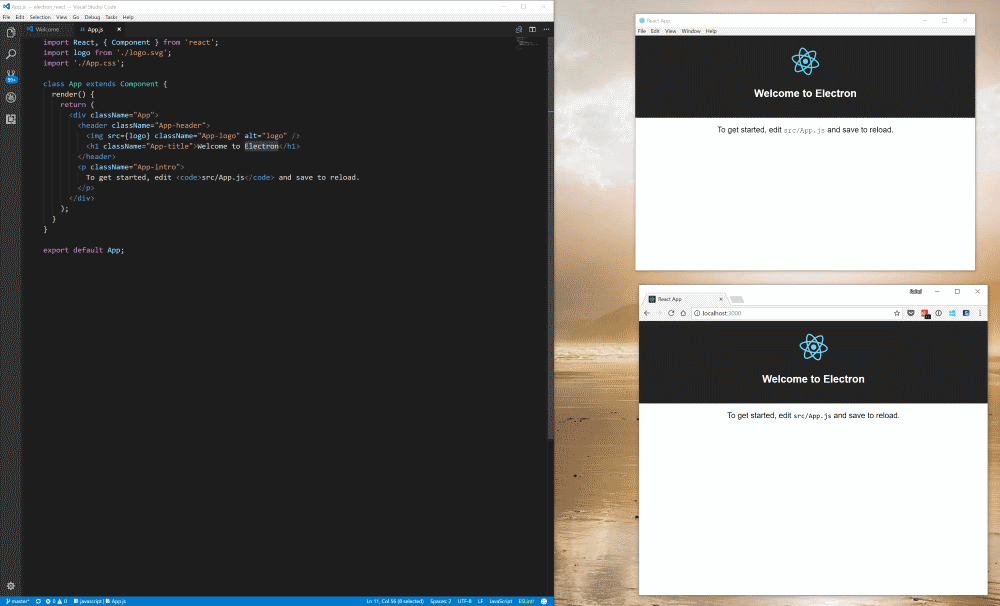Open the Explorer view in activity bar
This screenshot has height=606, width=1000.
click(11, 33)
